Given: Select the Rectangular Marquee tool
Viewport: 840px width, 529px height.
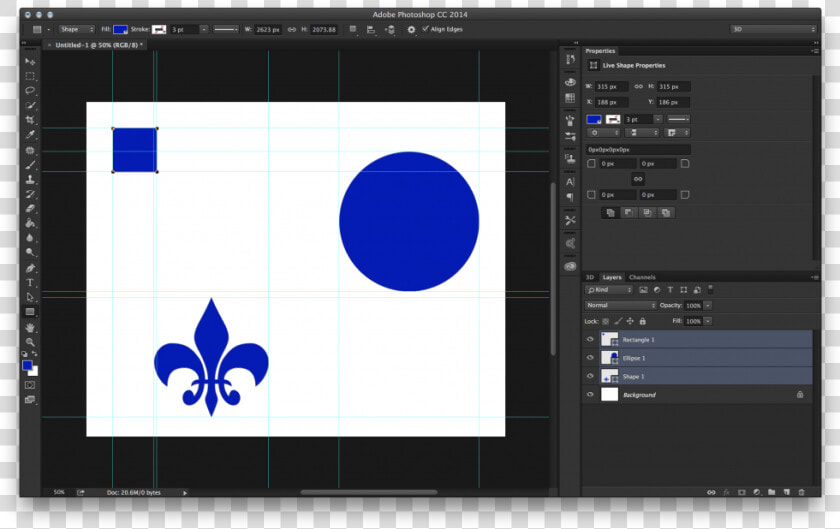Looking at the screenshot, I should pos(30,76).
